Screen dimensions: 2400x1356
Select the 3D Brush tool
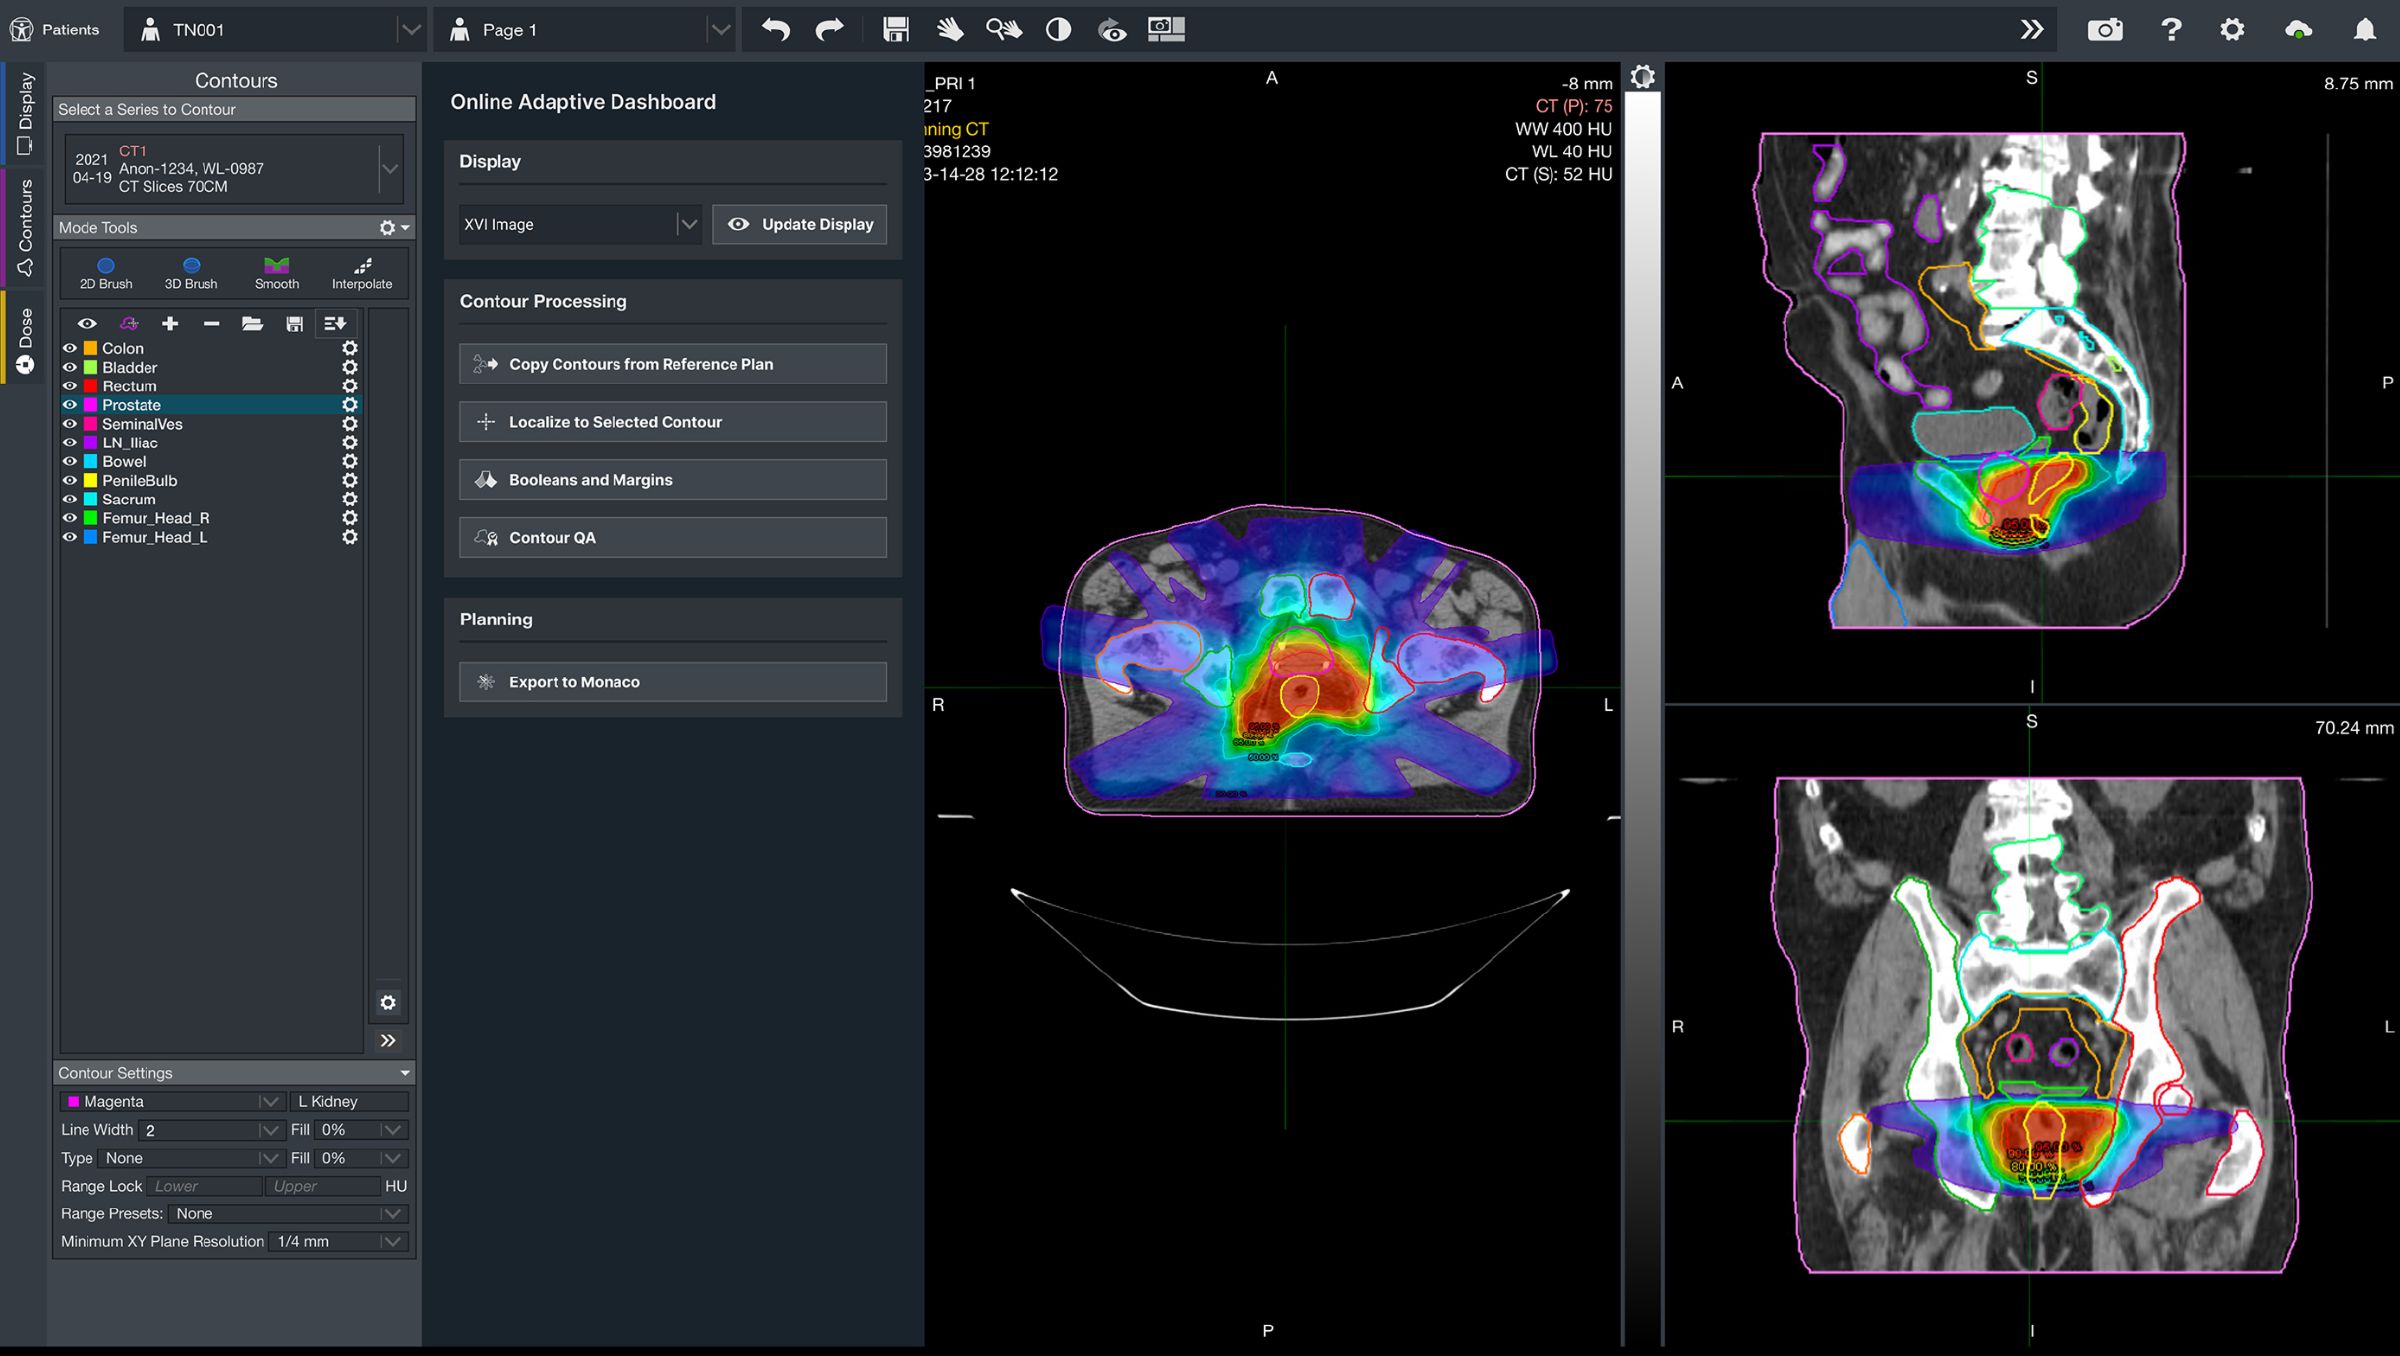coord(189,272)
